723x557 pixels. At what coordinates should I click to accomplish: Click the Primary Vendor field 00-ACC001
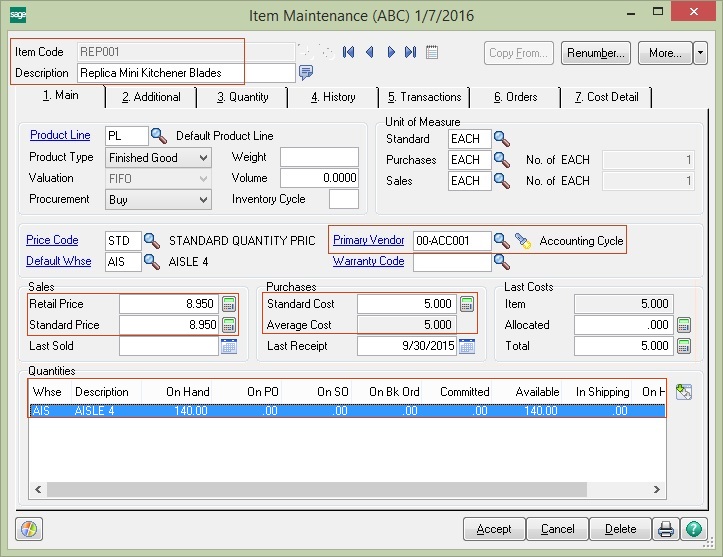[452, 241]
